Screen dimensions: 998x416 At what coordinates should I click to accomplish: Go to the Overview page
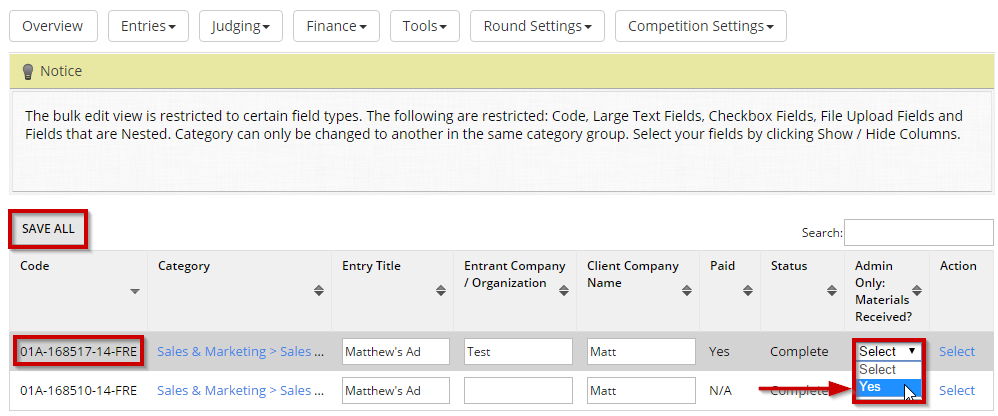(53, 26)
